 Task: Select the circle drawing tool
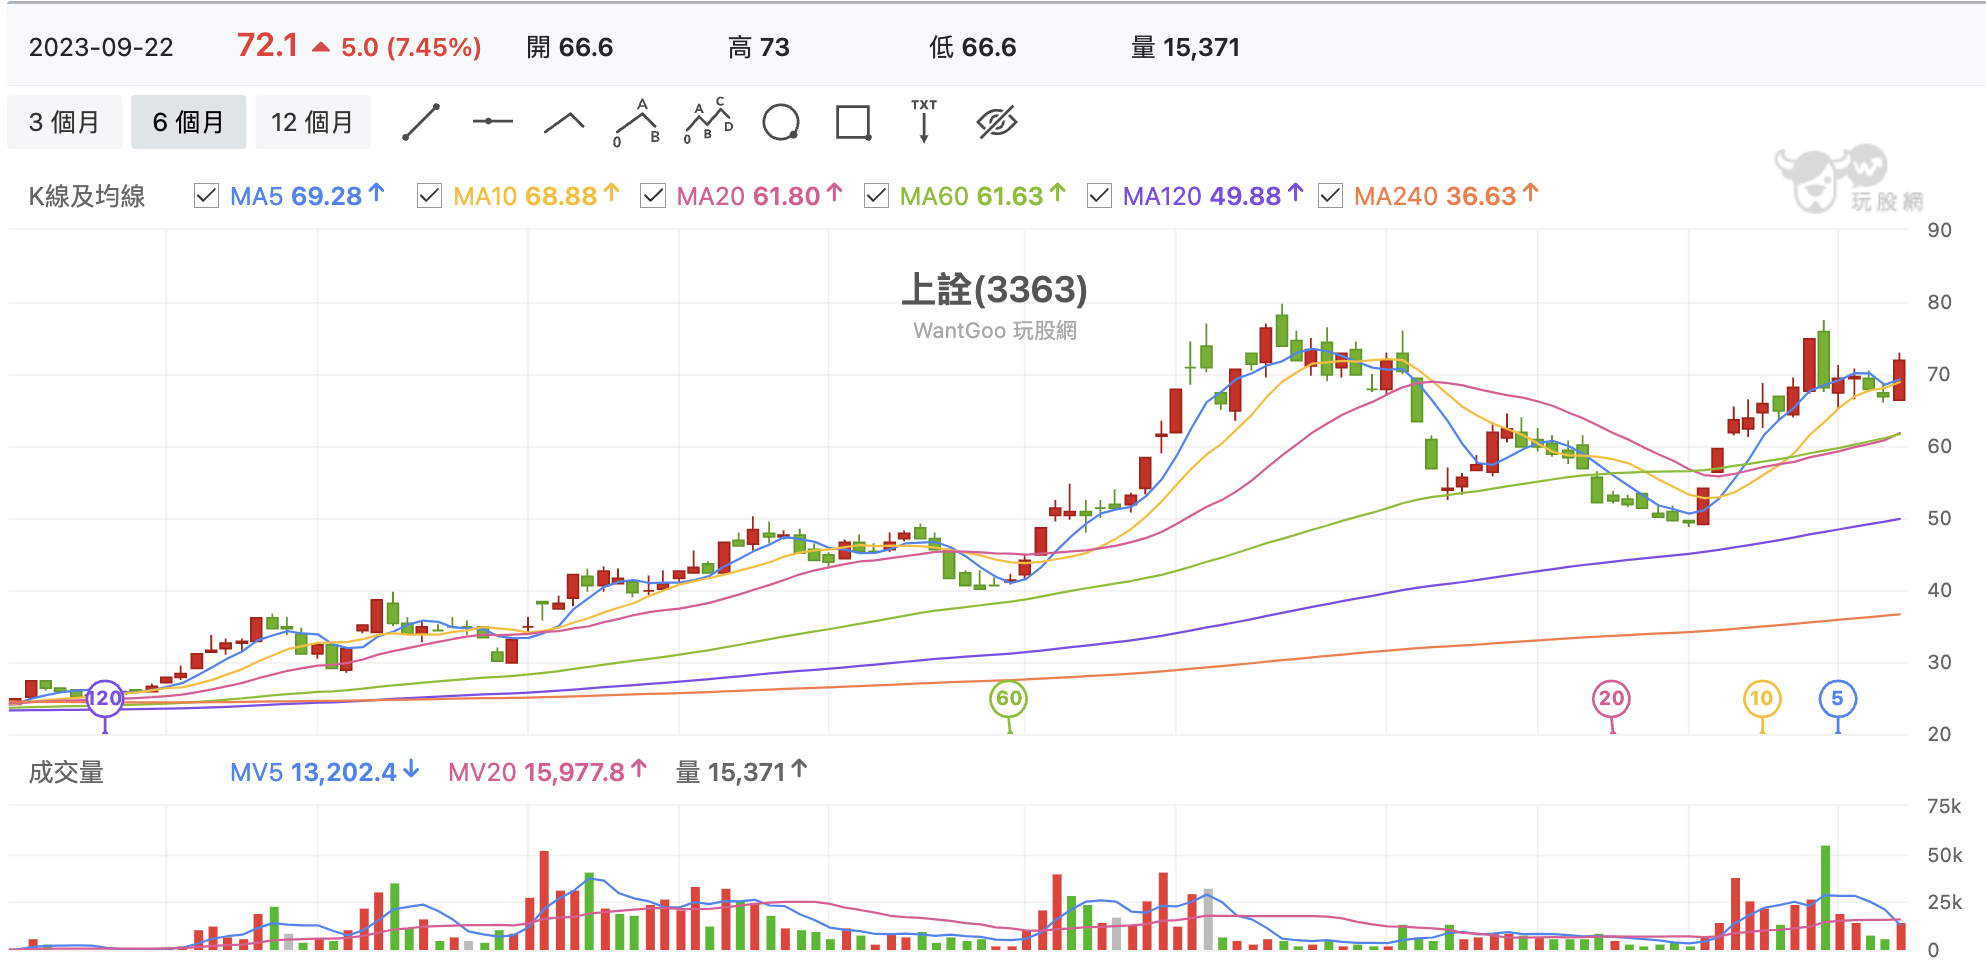pyautogui.click(x=781, y=122)
